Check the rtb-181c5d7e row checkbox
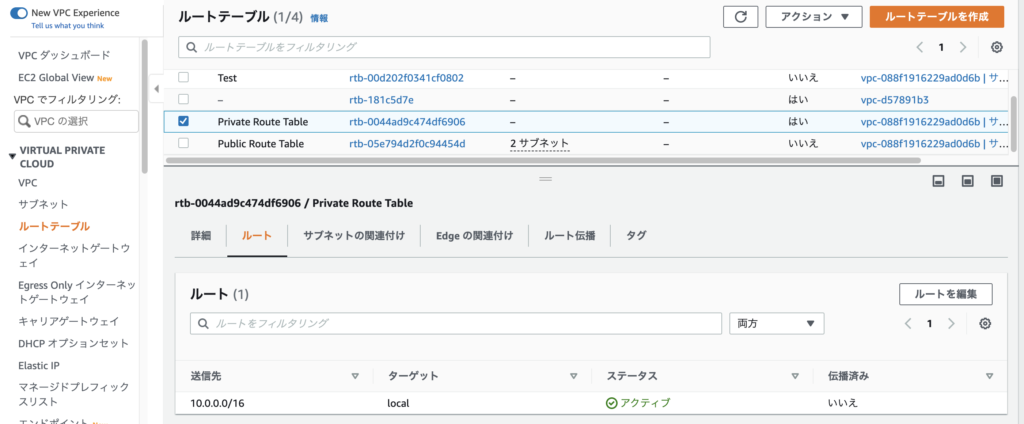This screenshot has height=424, width=1024. tap(184, 99)
